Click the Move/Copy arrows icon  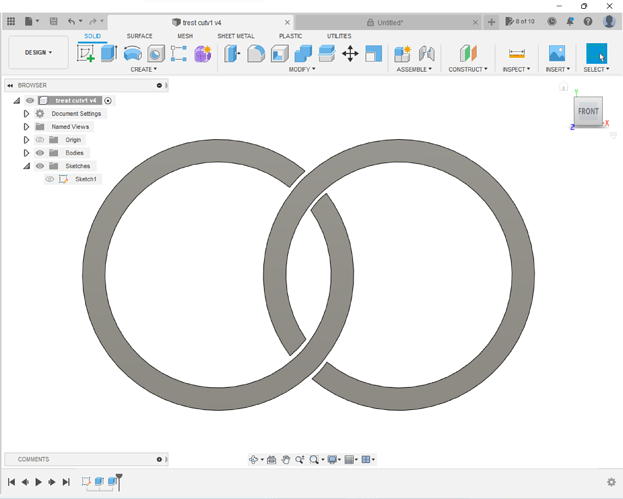point(350,54)
